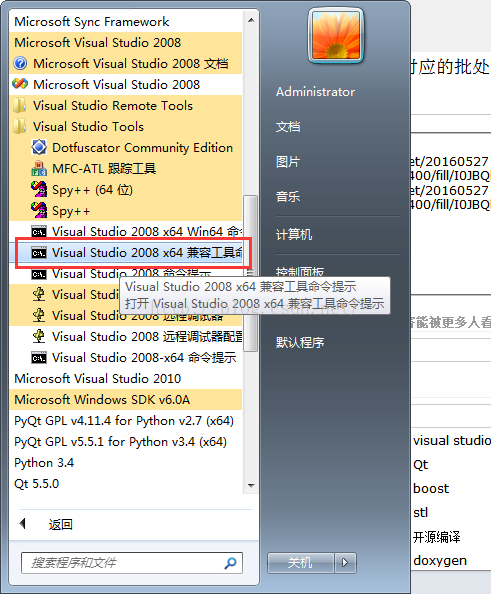Viewport: 491px width, 594px height.
Task: Open the Microsoft Sync Framework folder
Action: tap(92, 22)
